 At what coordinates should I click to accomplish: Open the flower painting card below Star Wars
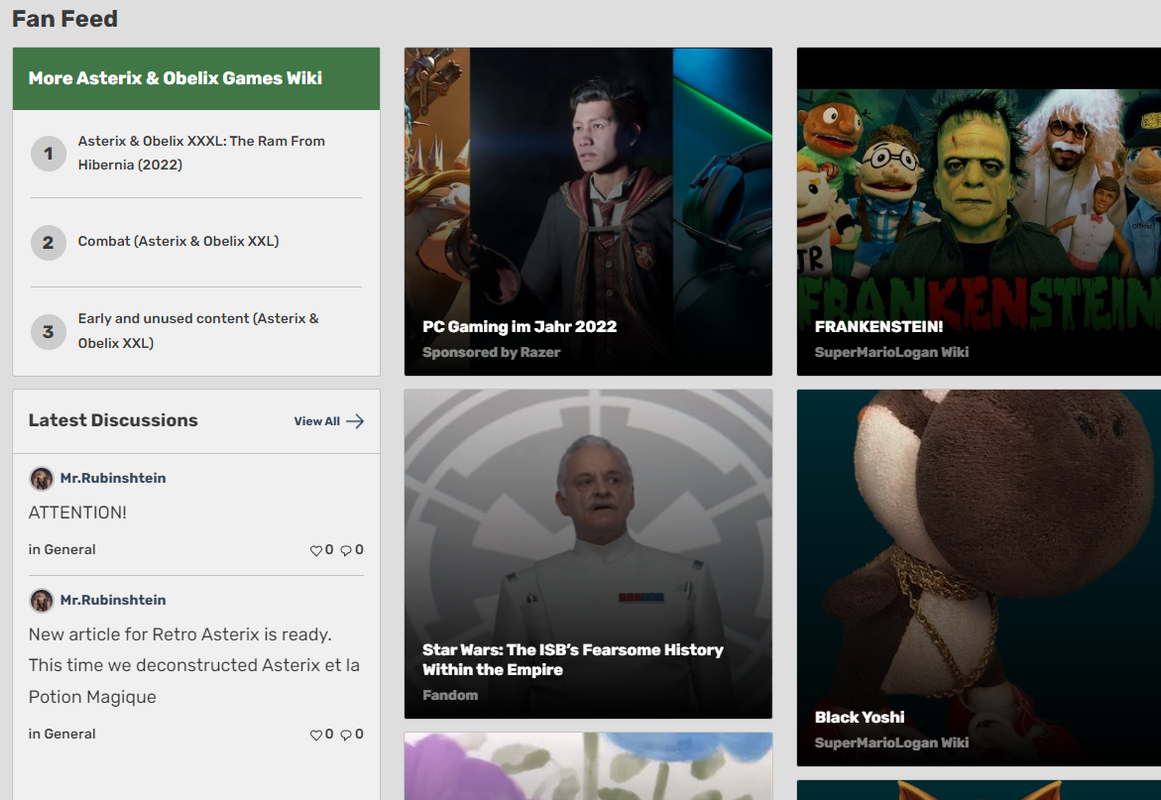(588, 766)
